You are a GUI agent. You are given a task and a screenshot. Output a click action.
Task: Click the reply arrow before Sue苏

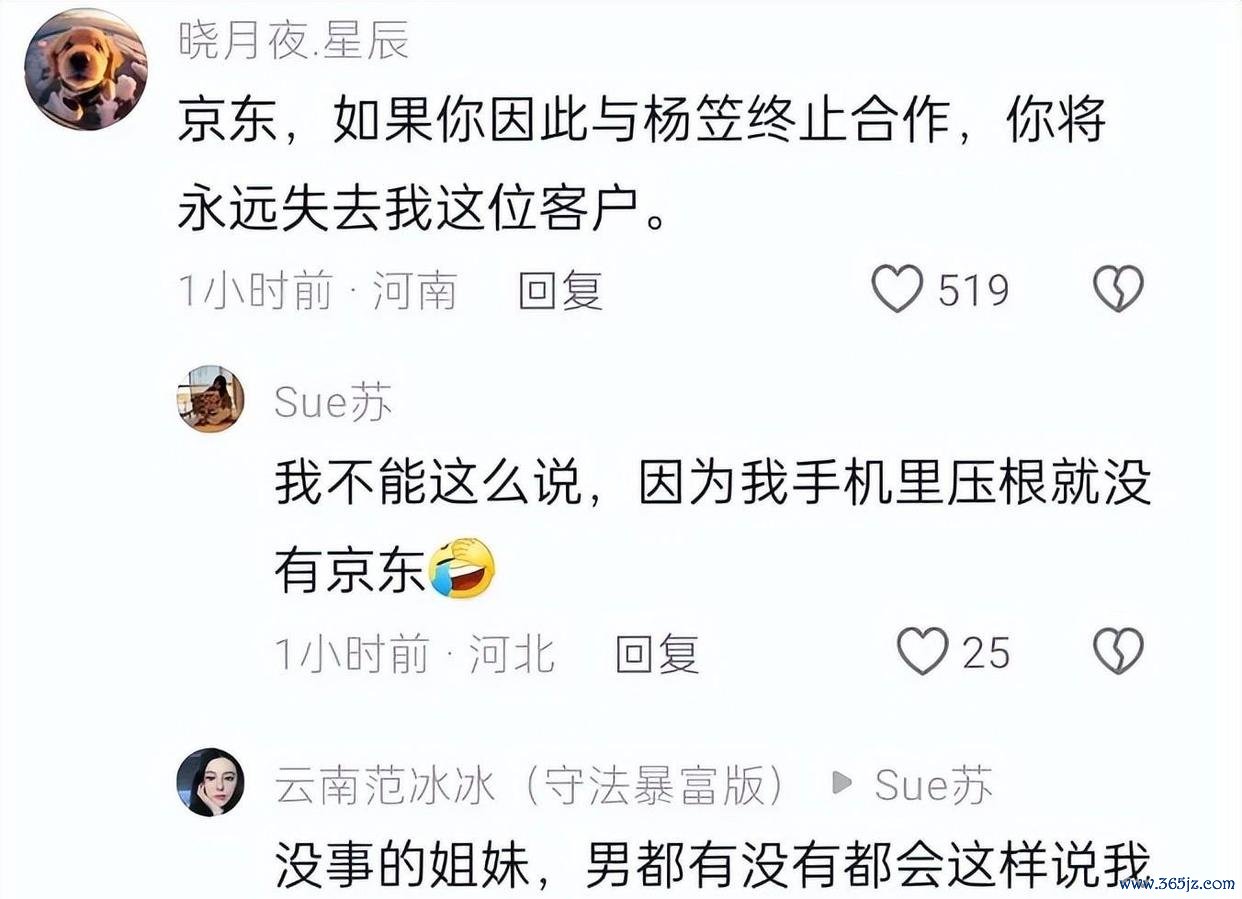tap(843, 784)
